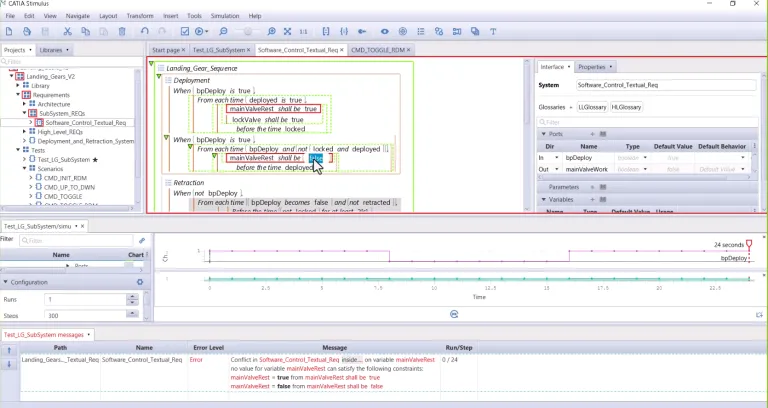Click the percent-like nodes toolbar icon
The width and height of the screenshot is (768, 408).
[x=439, y=31]
